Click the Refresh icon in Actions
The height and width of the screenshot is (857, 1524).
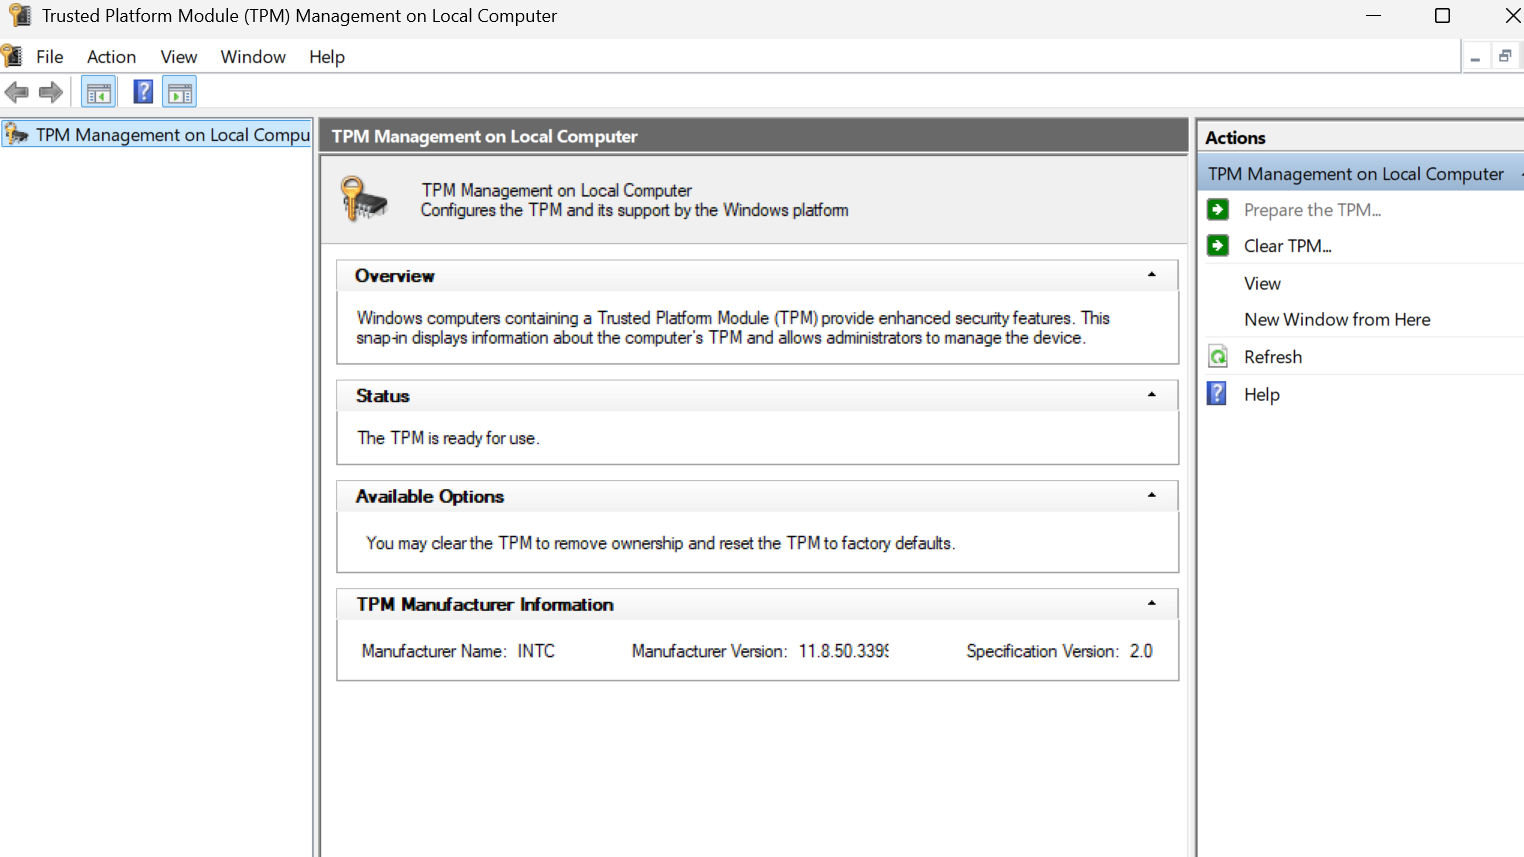tap(1218, 357)
